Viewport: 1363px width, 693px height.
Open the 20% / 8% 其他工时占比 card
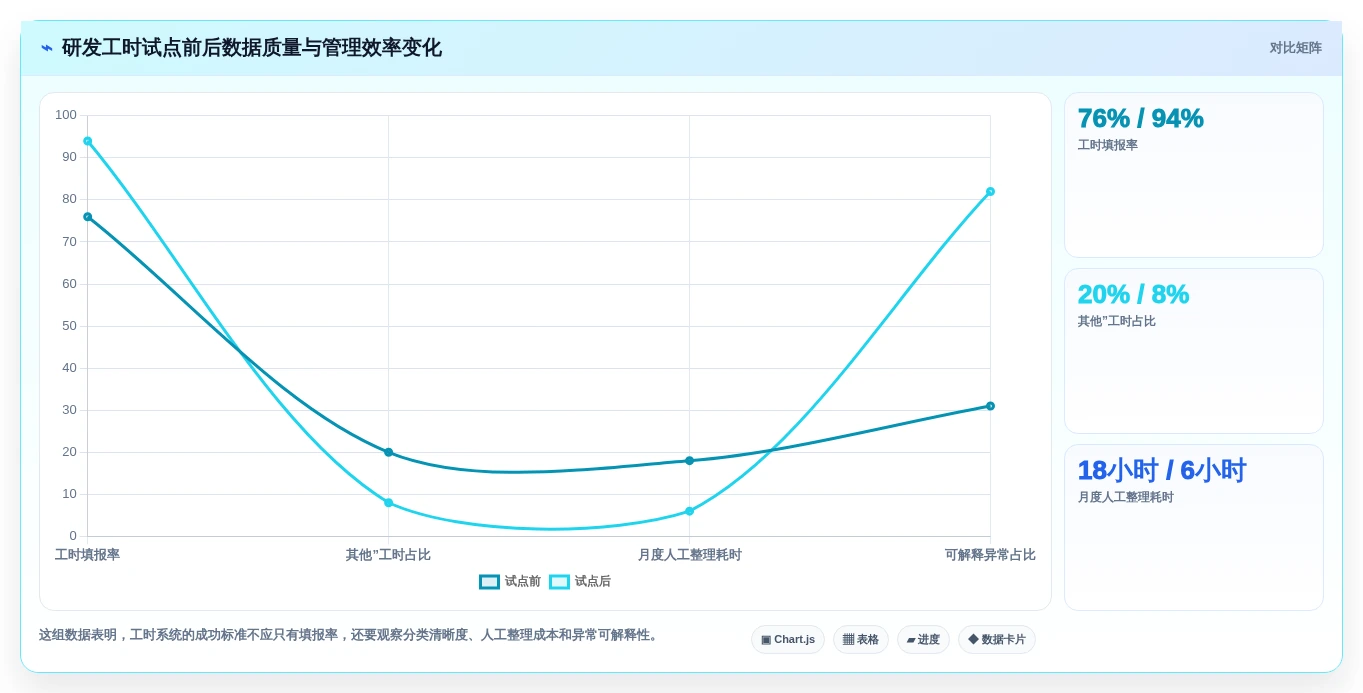[x=1194, y=351]
